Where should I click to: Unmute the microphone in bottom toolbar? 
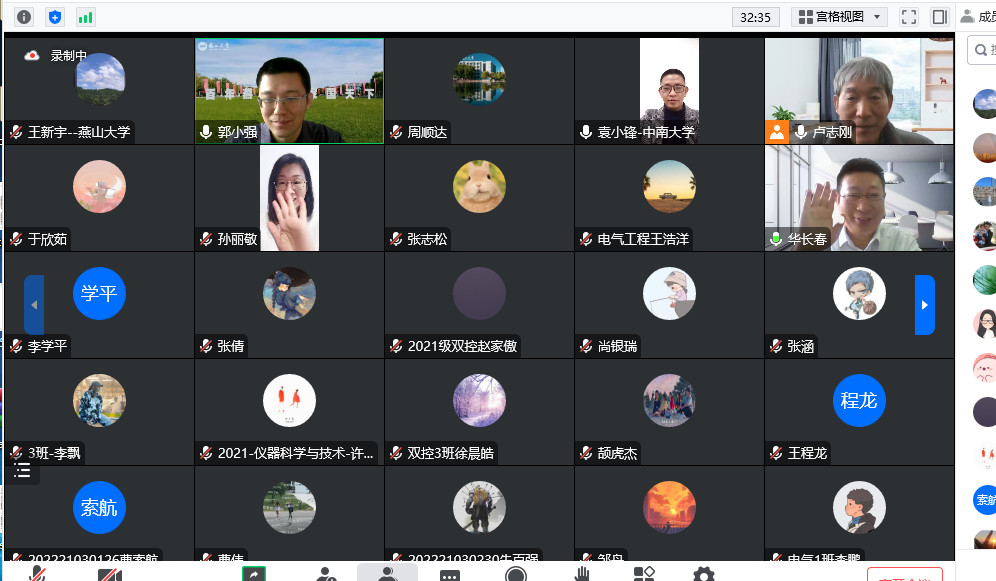coord(38,575)
